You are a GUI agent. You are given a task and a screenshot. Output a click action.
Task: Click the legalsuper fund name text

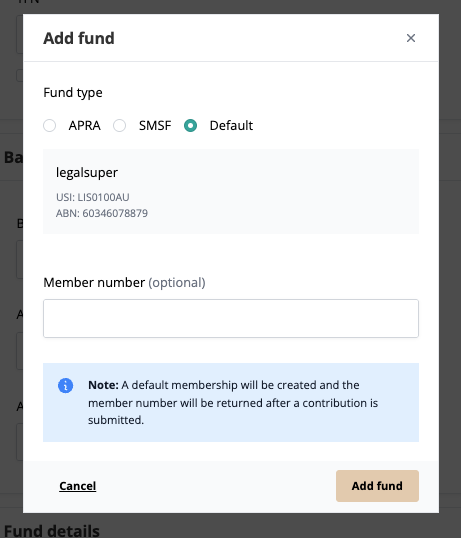coord(87,172)
